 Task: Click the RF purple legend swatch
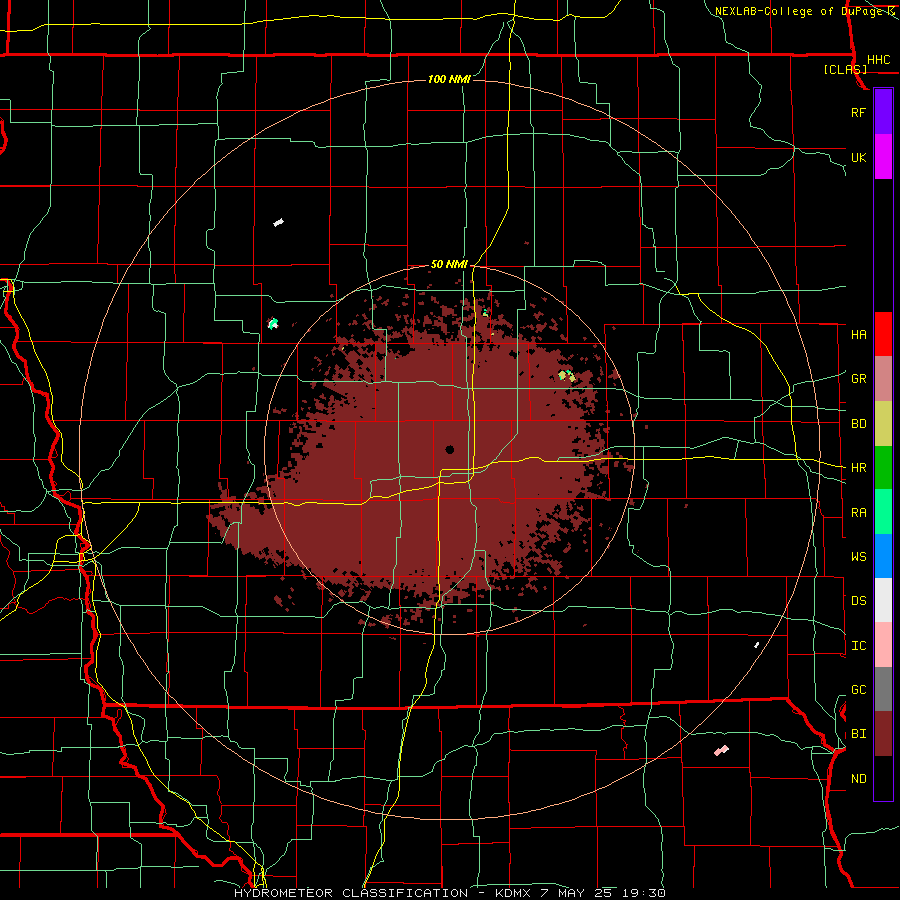tap(883, 112)
